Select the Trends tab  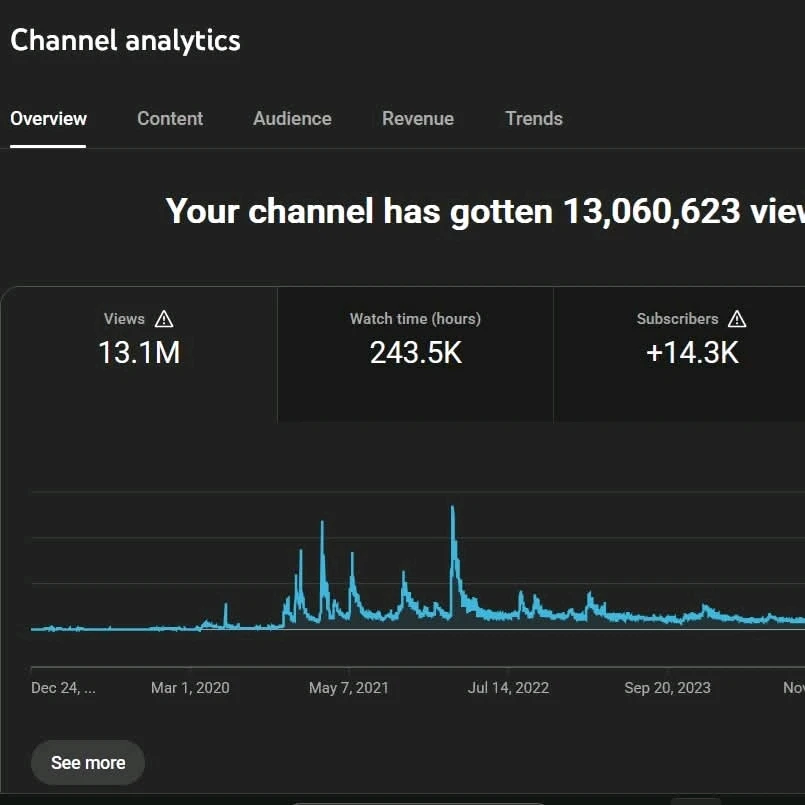(534, 118)
